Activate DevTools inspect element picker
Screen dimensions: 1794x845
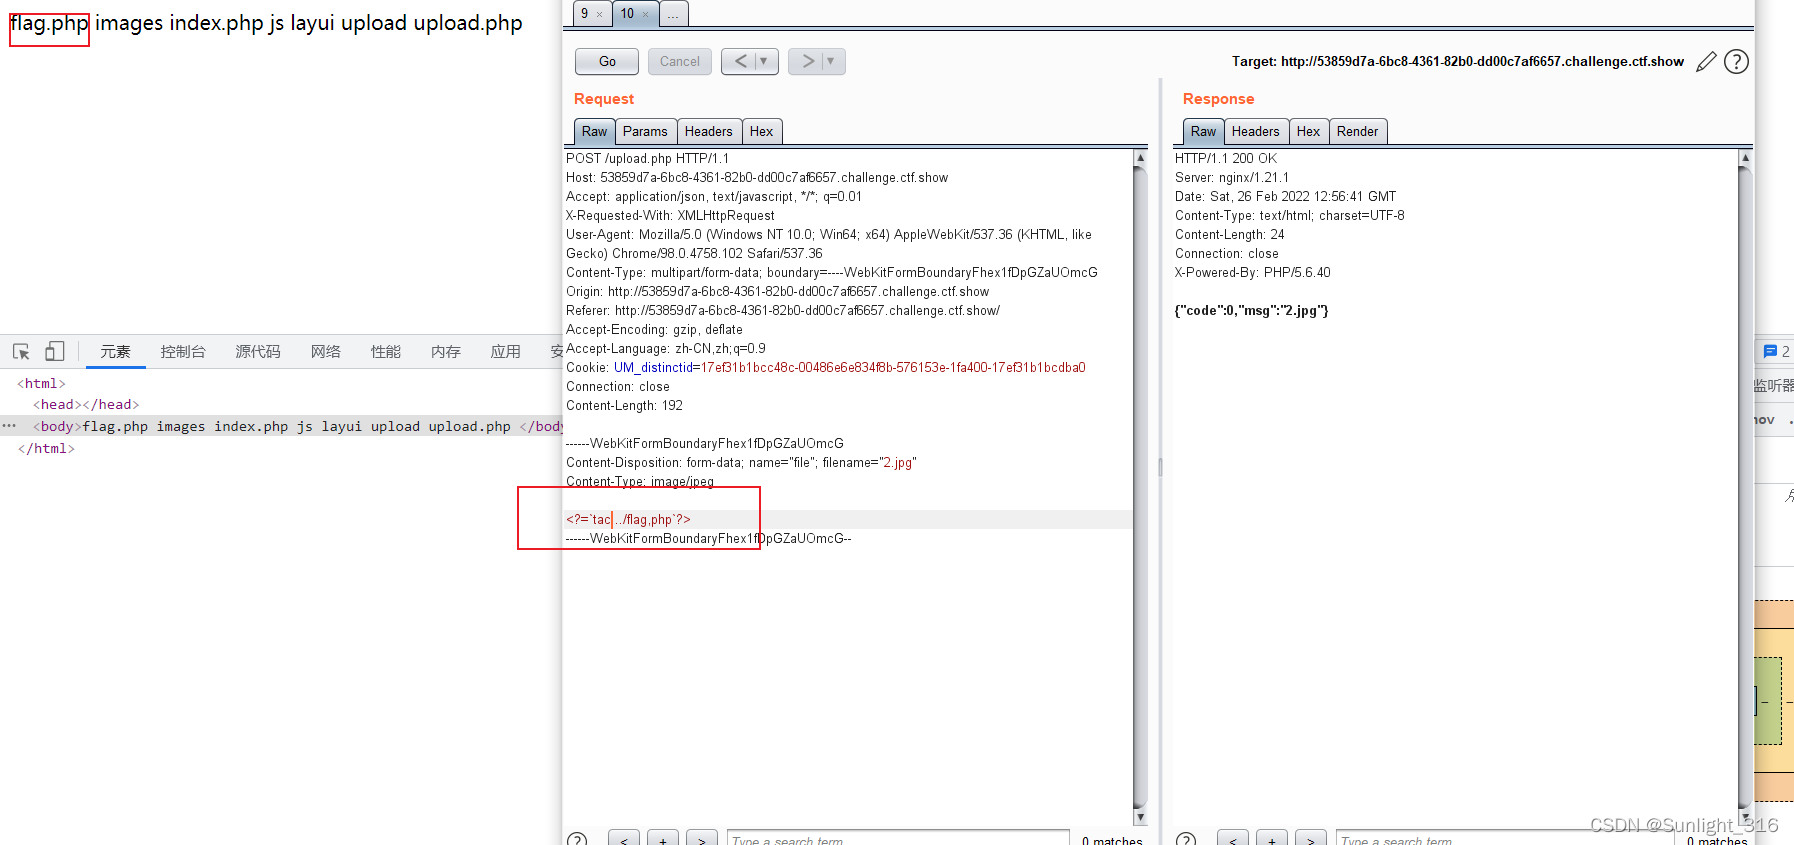coord(21,351)
